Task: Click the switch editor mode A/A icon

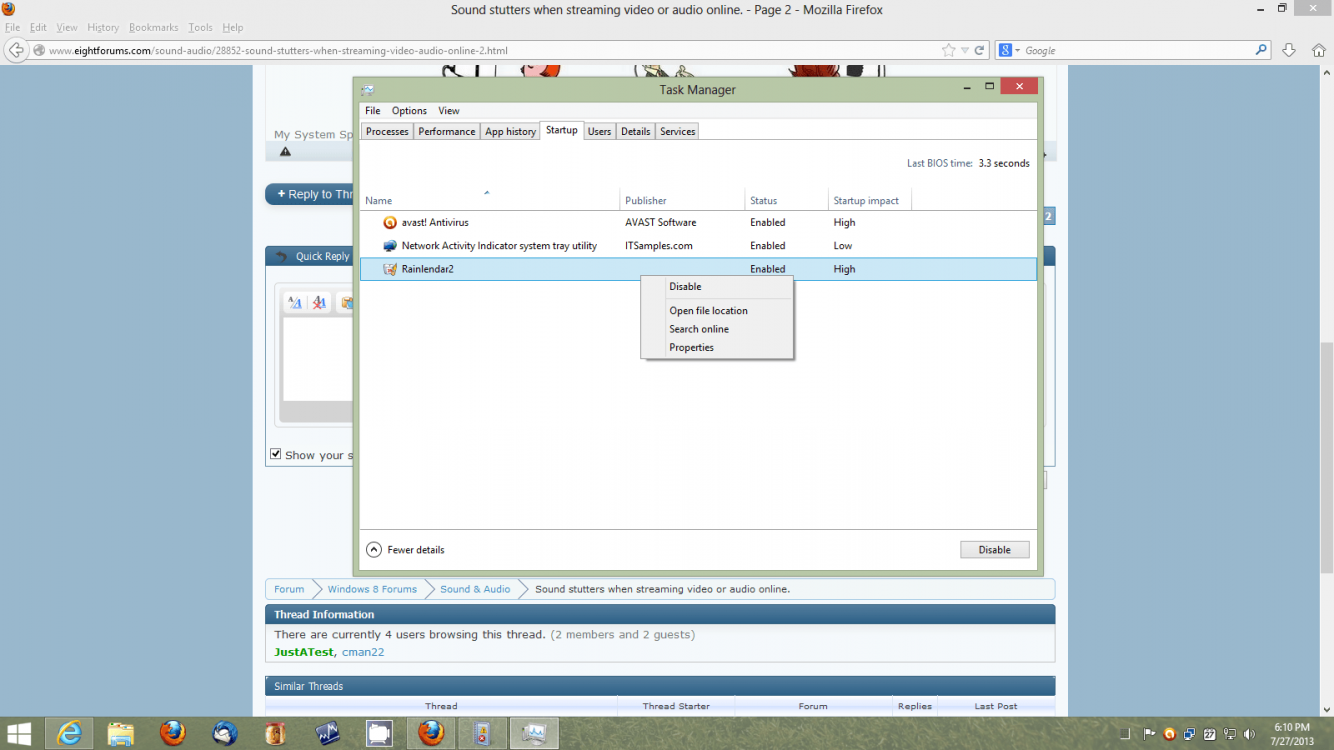Action: (295, 302)
